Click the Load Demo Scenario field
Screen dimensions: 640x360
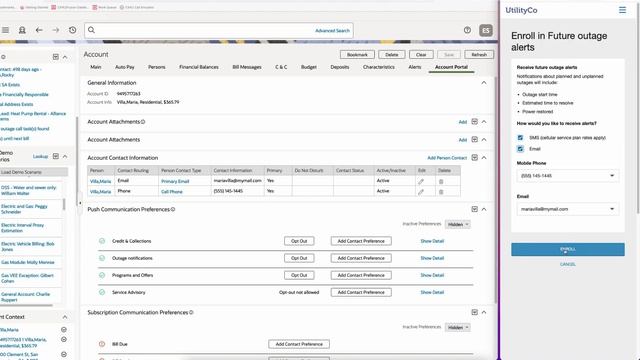tap(33, 172)
